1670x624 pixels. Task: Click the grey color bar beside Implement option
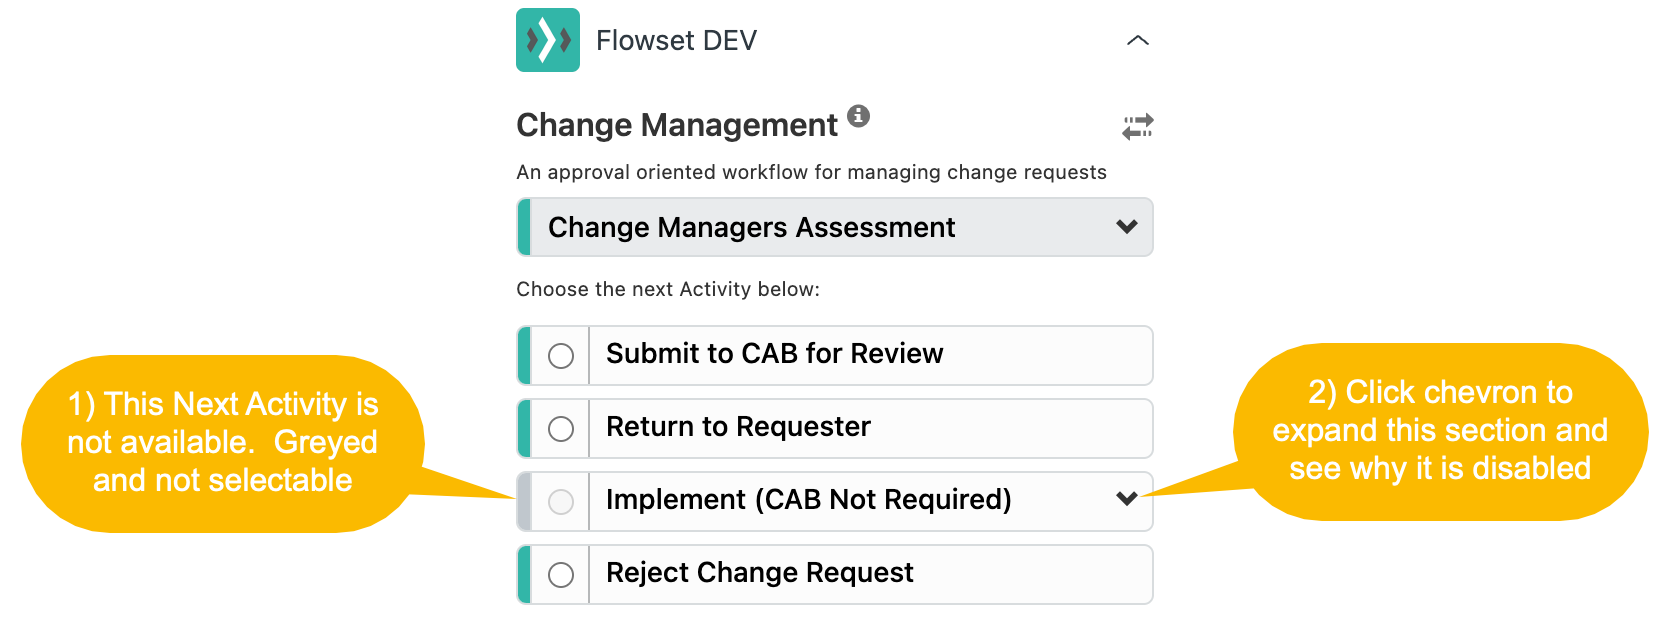coord(524,502)
